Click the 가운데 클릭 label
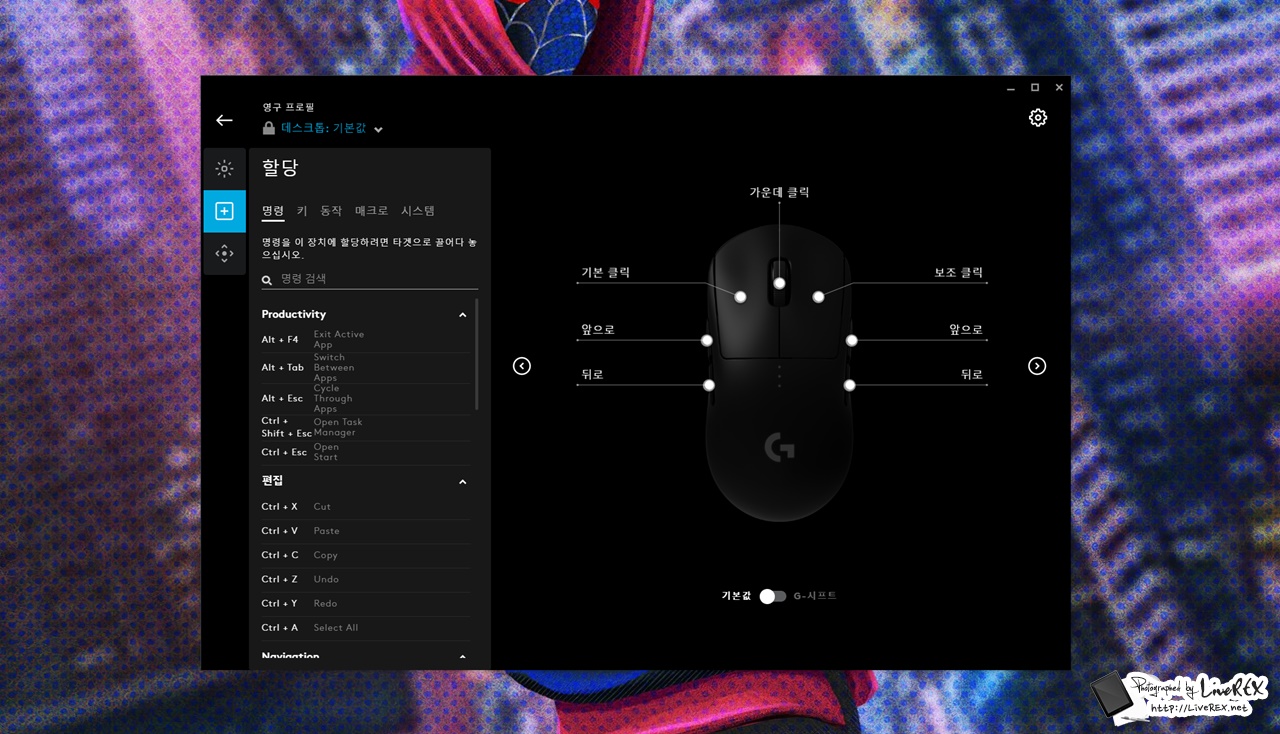1280x734 pixels. (x=779, y=192)
